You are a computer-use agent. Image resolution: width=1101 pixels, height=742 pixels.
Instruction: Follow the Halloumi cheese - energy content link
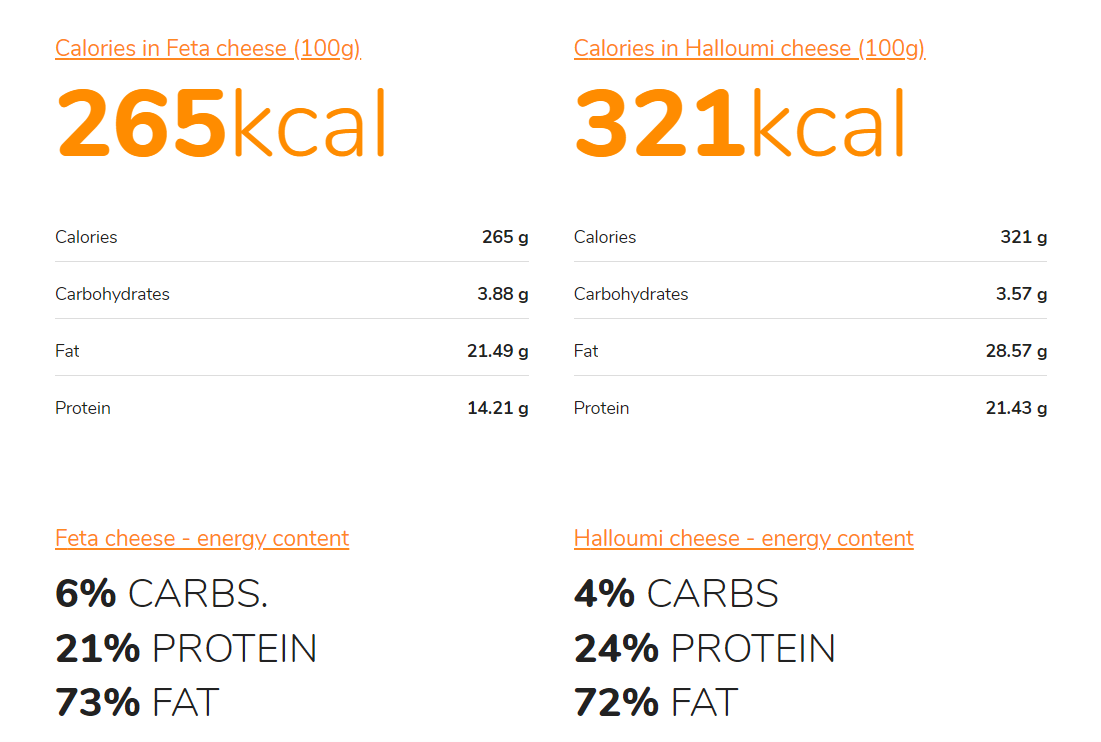pyautogui.click(x=743, y=538)
